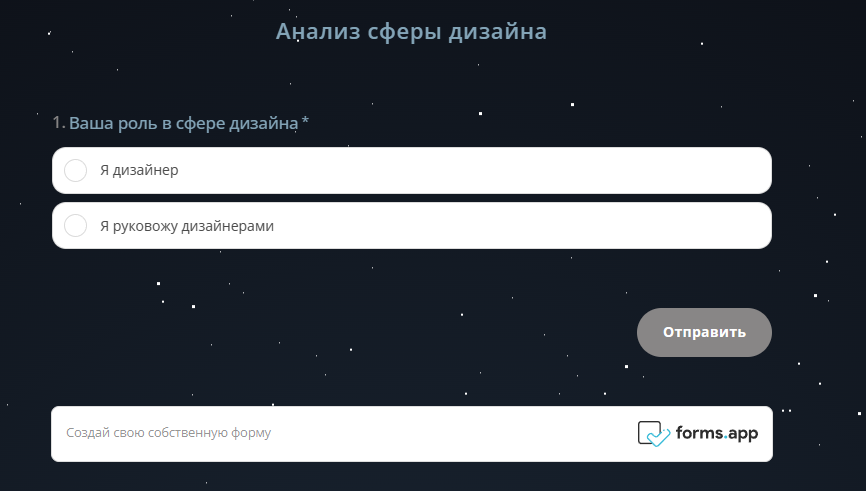Select the "Я руковожу дизайнерами" radio circle
The image size is (866, 491).
tap(75, 226)
